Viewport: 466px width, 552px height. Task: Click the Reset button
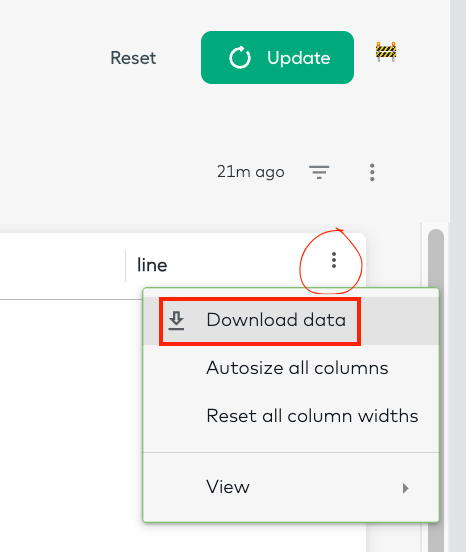[x=133, y=58]
